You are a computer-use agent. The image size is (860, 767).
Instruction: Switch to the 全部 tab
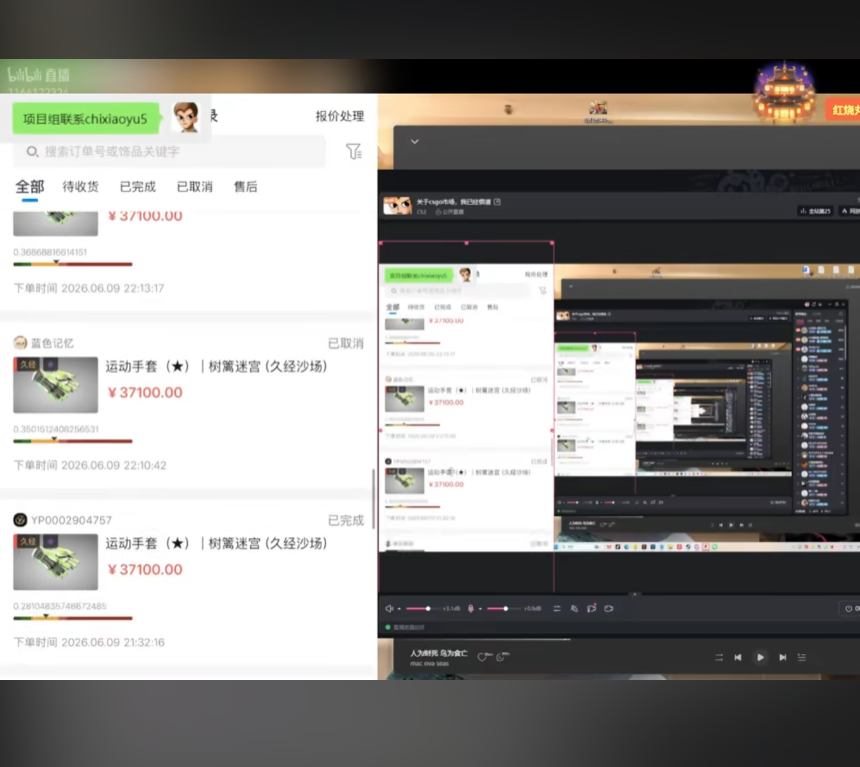point(30,187)
